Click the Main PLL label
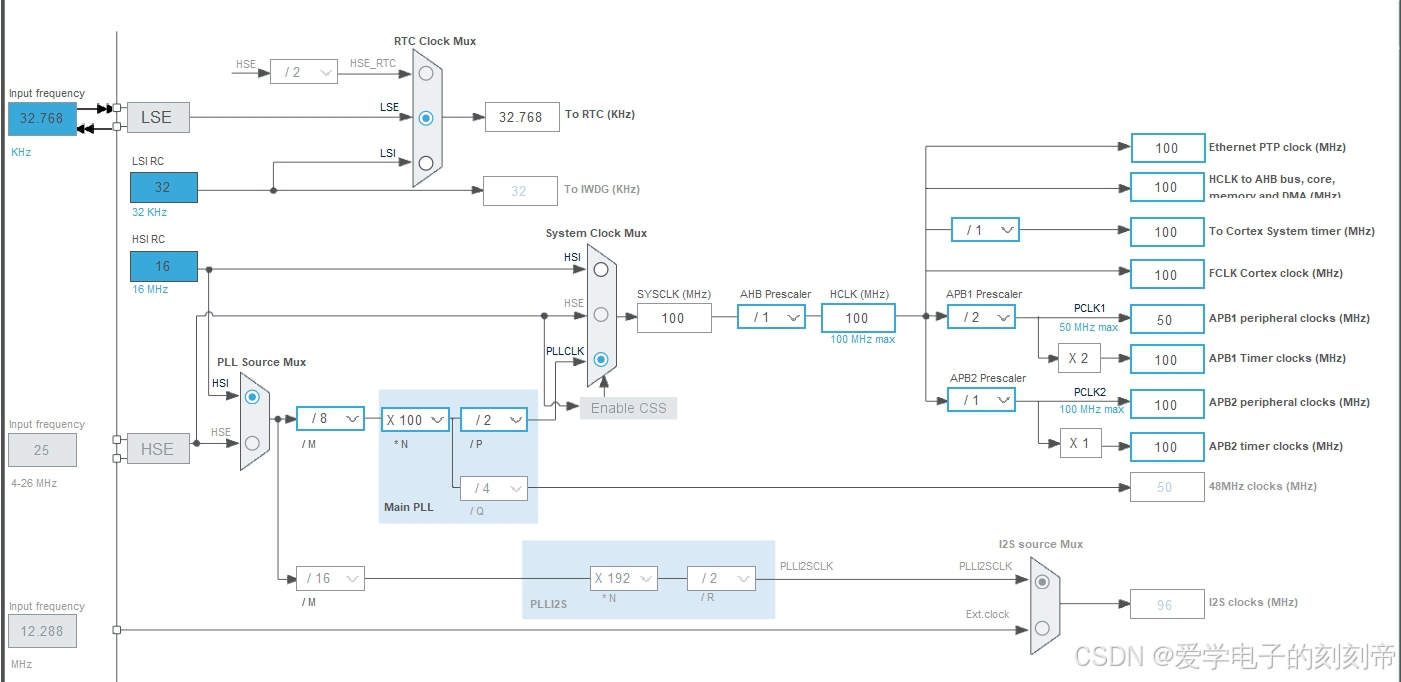The width and height of the screenshot is (1401, 682). click(409, 507)
